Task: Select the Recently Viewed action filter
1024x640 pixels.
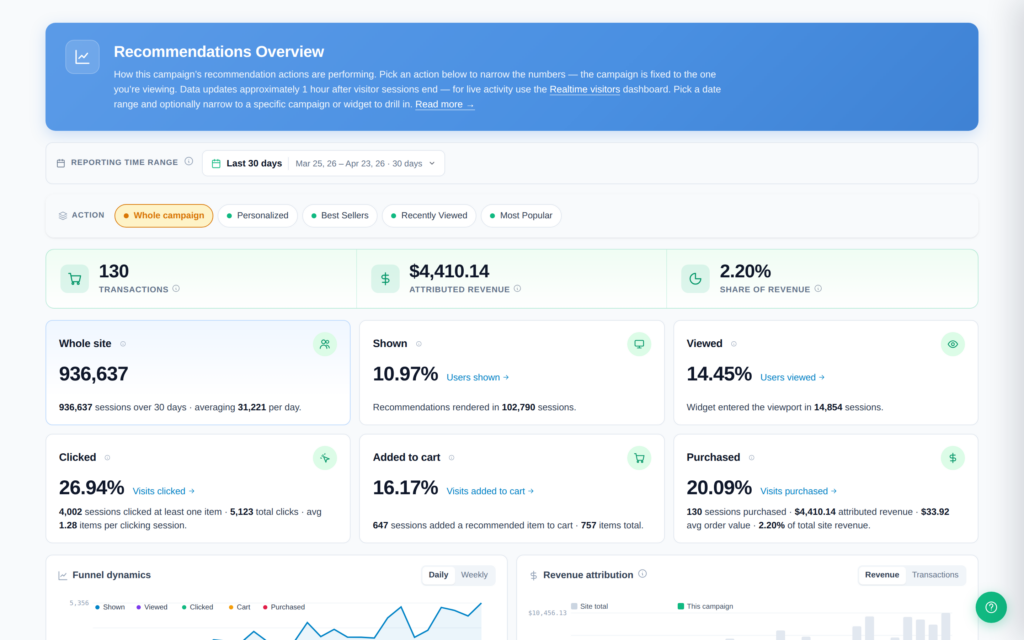Action: pyautogui.click(x=429, y=216)
